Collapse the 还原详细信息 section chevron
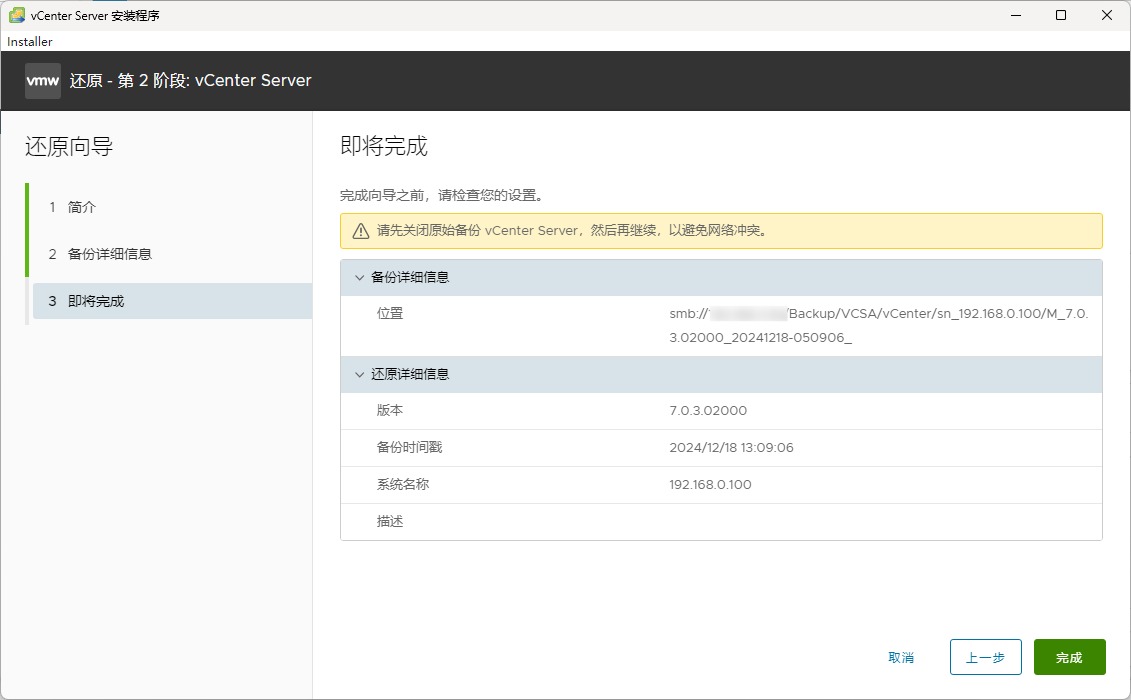The image size is (1131, 700). tap(359, 375)
